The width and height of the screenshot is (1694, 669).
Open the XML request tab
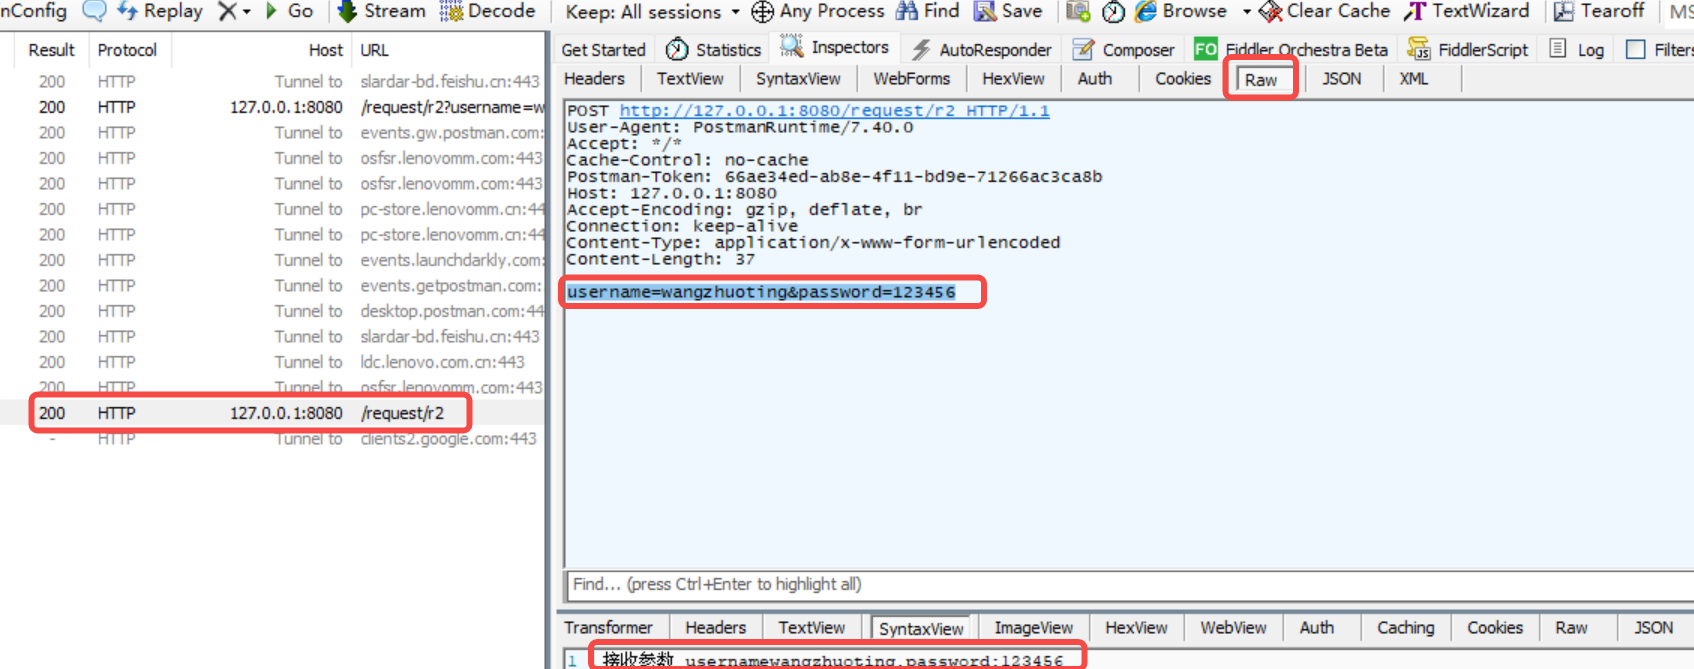pyautogui.click(x=1413, y=78)
